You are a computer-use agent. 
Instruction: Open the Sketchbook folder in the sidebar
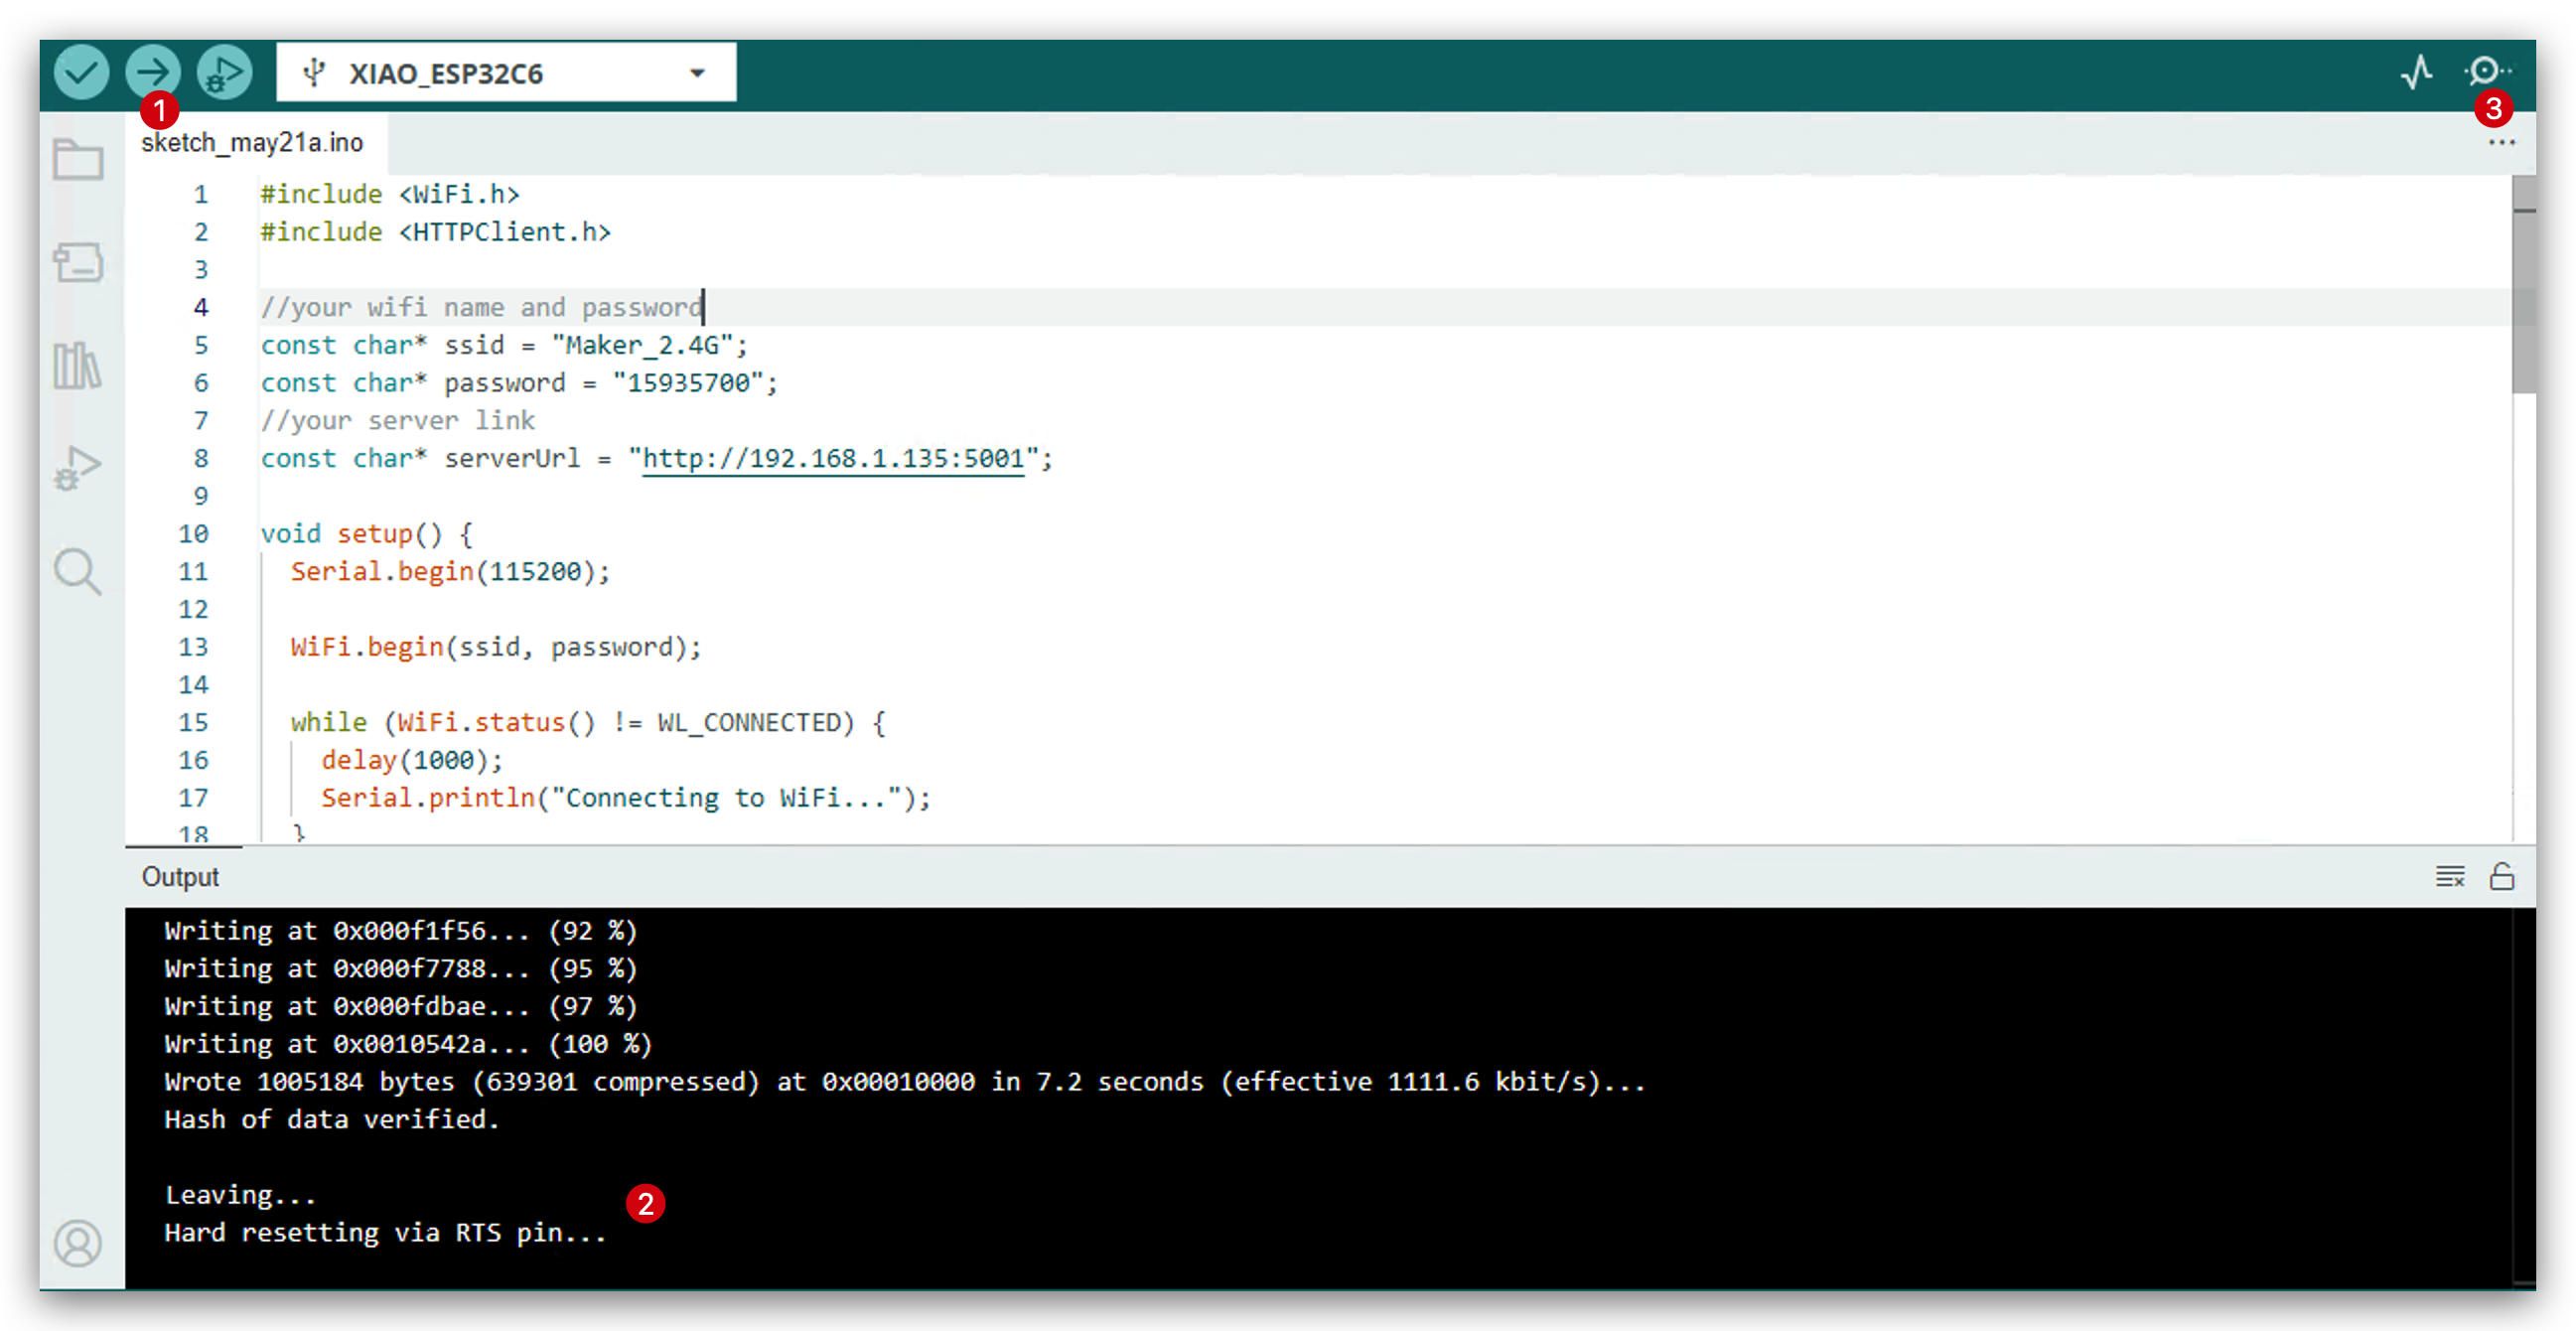point(78,160)
